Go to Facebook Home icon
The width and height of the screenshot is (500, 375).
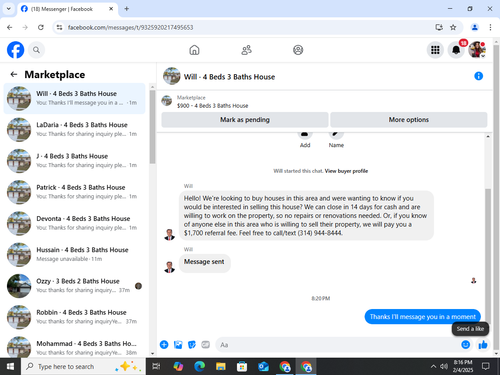pyautogui.click(x=194, y=50)
